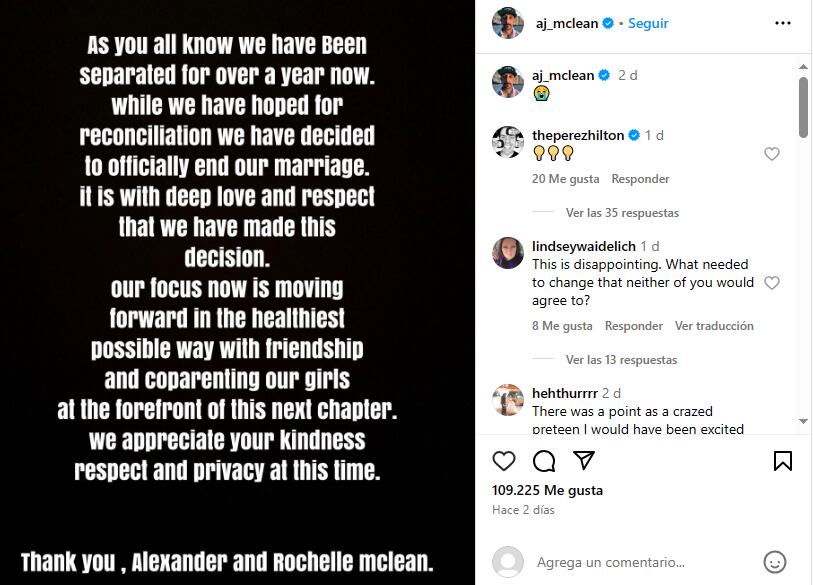
Task: Open comments via the speech bubble icon
Action: coord(544,460)
